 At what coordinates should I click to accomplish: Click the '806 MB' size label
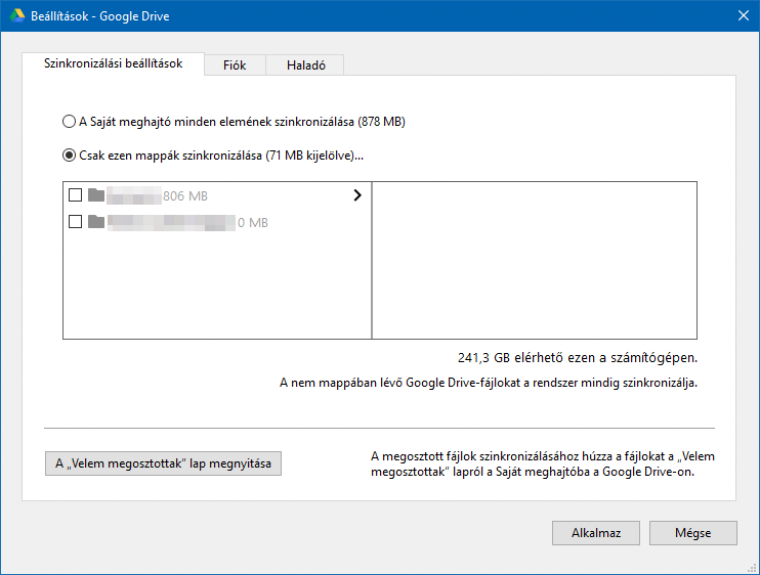point(185,196)
